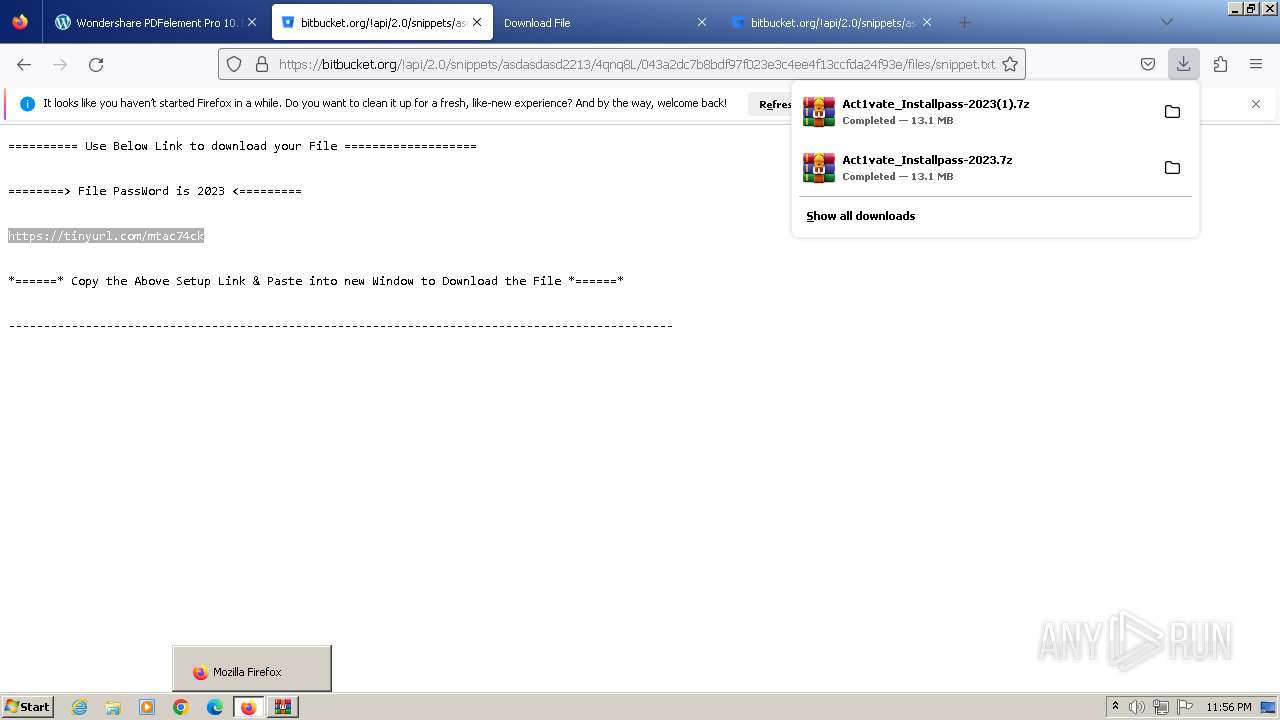Expand the list all tabs dropdown
1280x720 pixels.
pyautogui.click(x=1166, y=22)
